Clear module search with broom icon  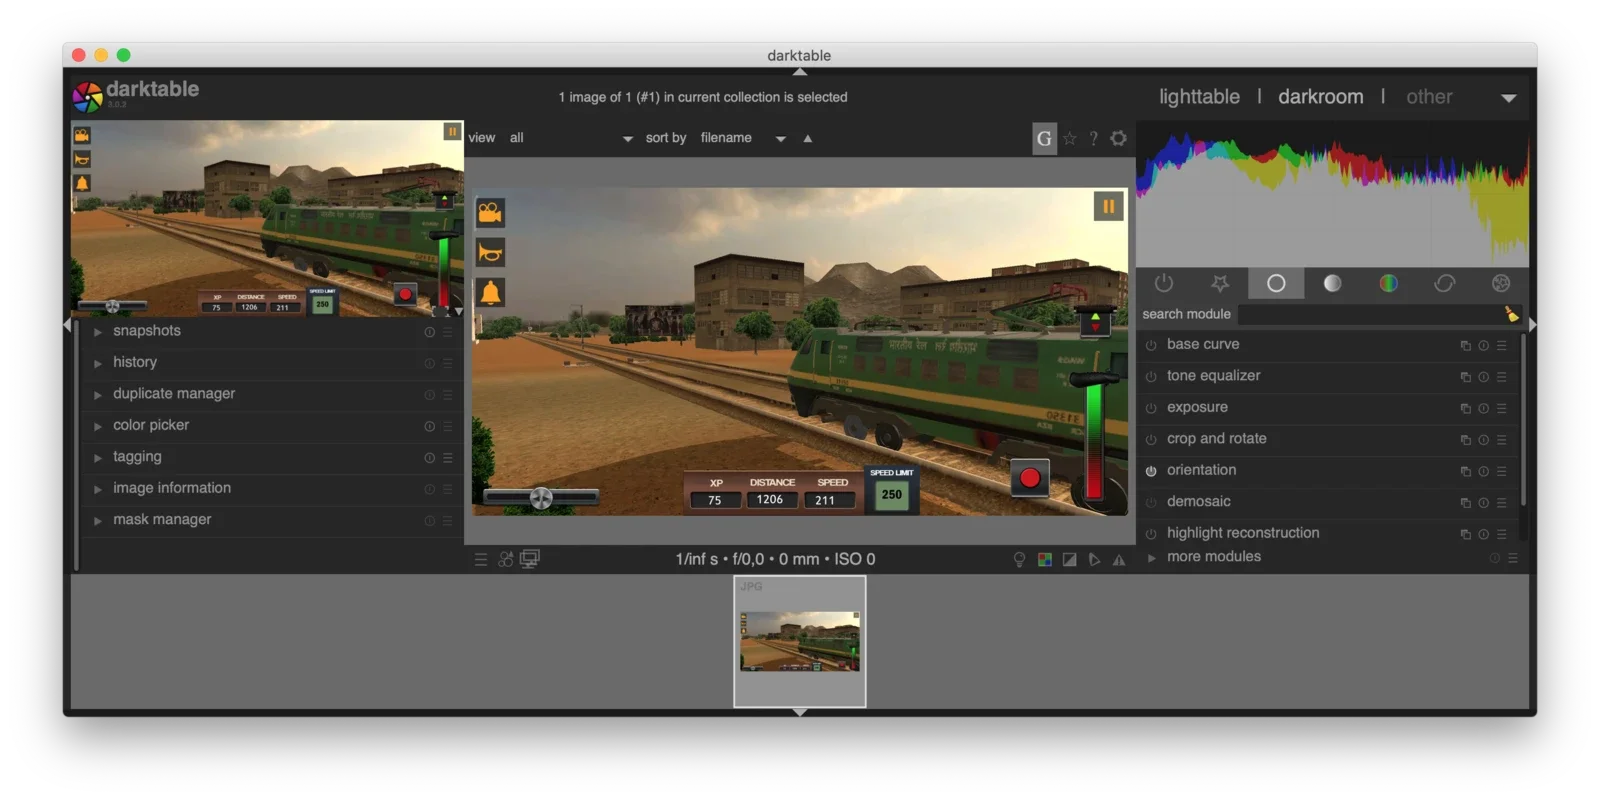(1511, 314)
